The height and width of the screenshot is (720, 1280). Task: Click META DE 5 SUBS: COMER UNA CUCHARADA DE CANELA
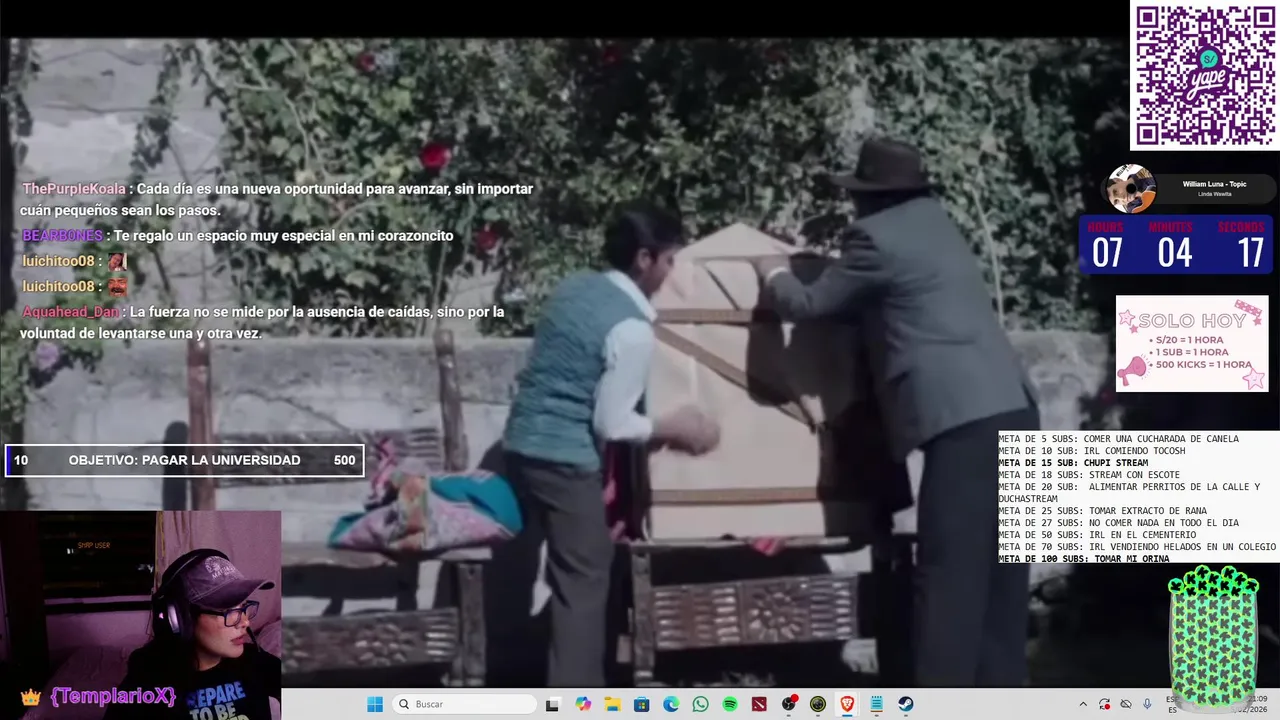point(1118,438)
